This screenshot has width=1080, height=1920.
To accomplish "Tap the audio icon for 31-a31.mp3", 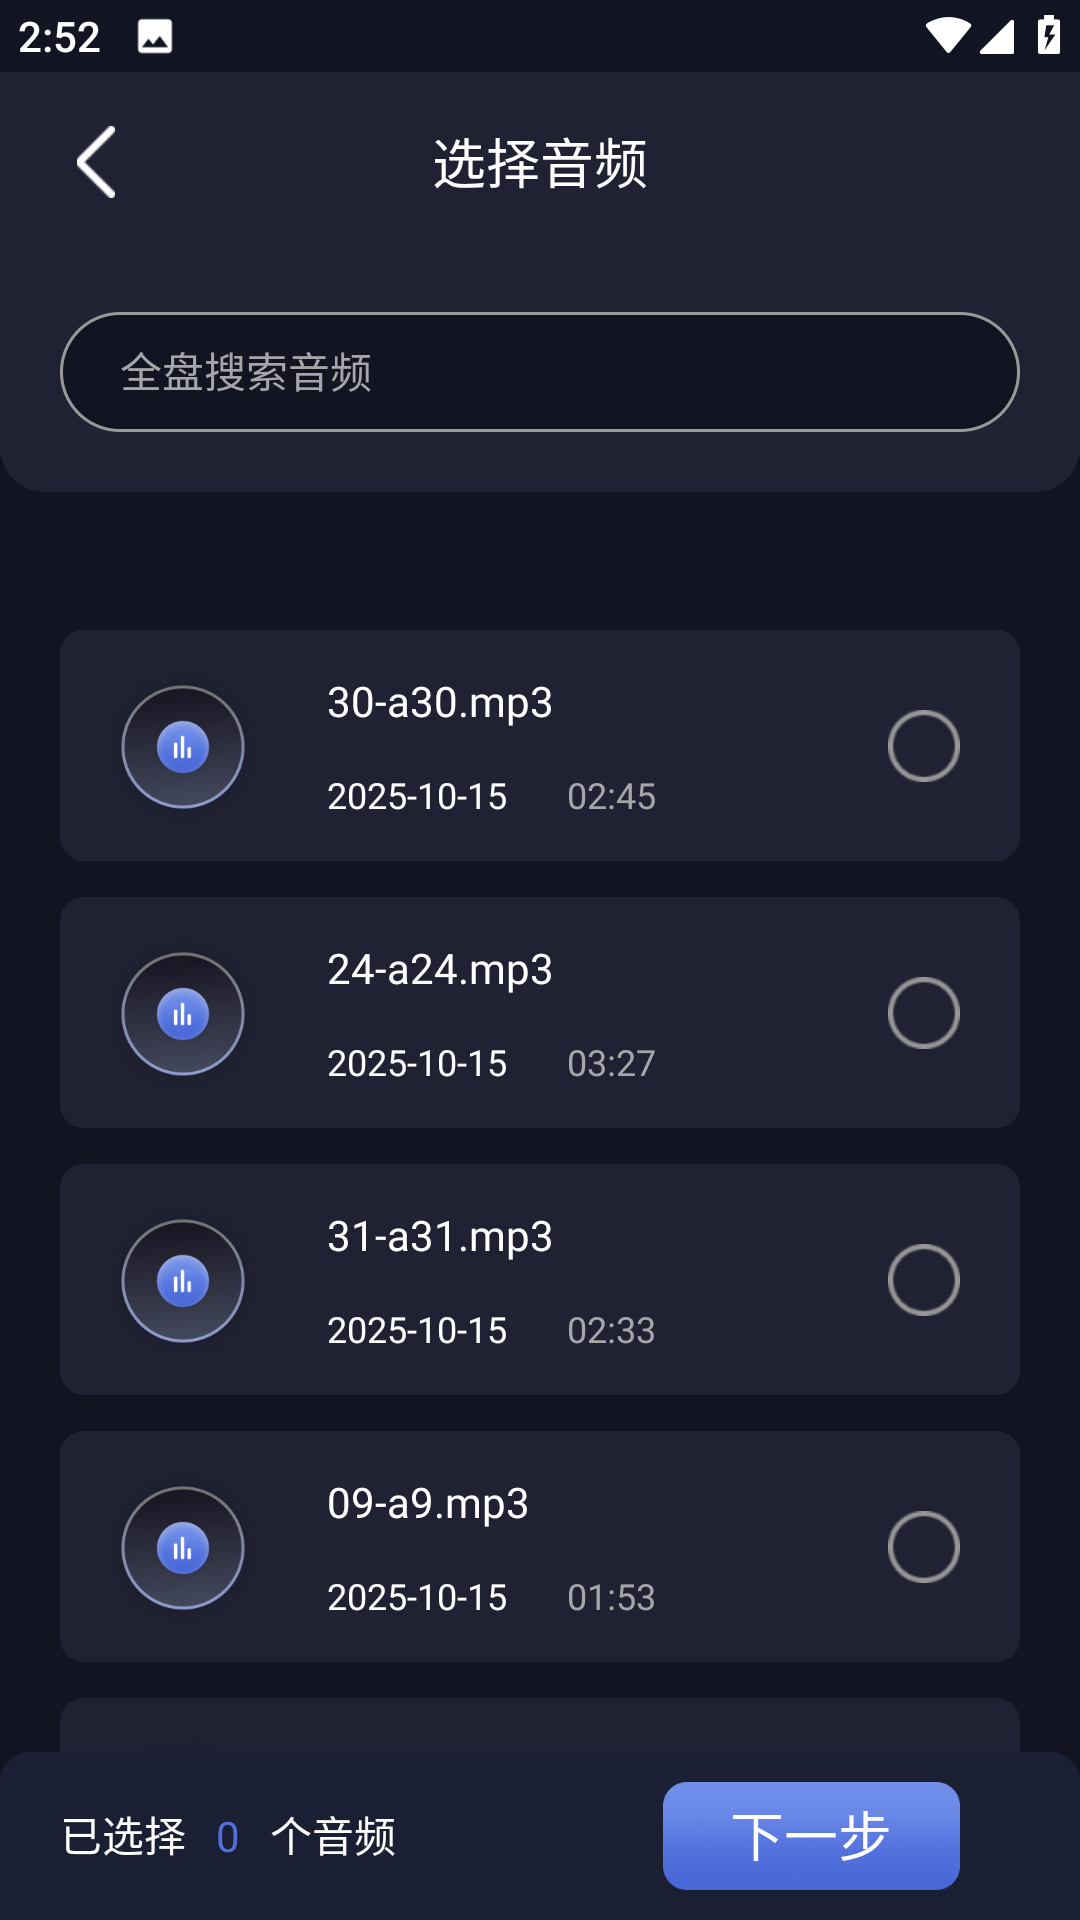I will pos(183,1281).
